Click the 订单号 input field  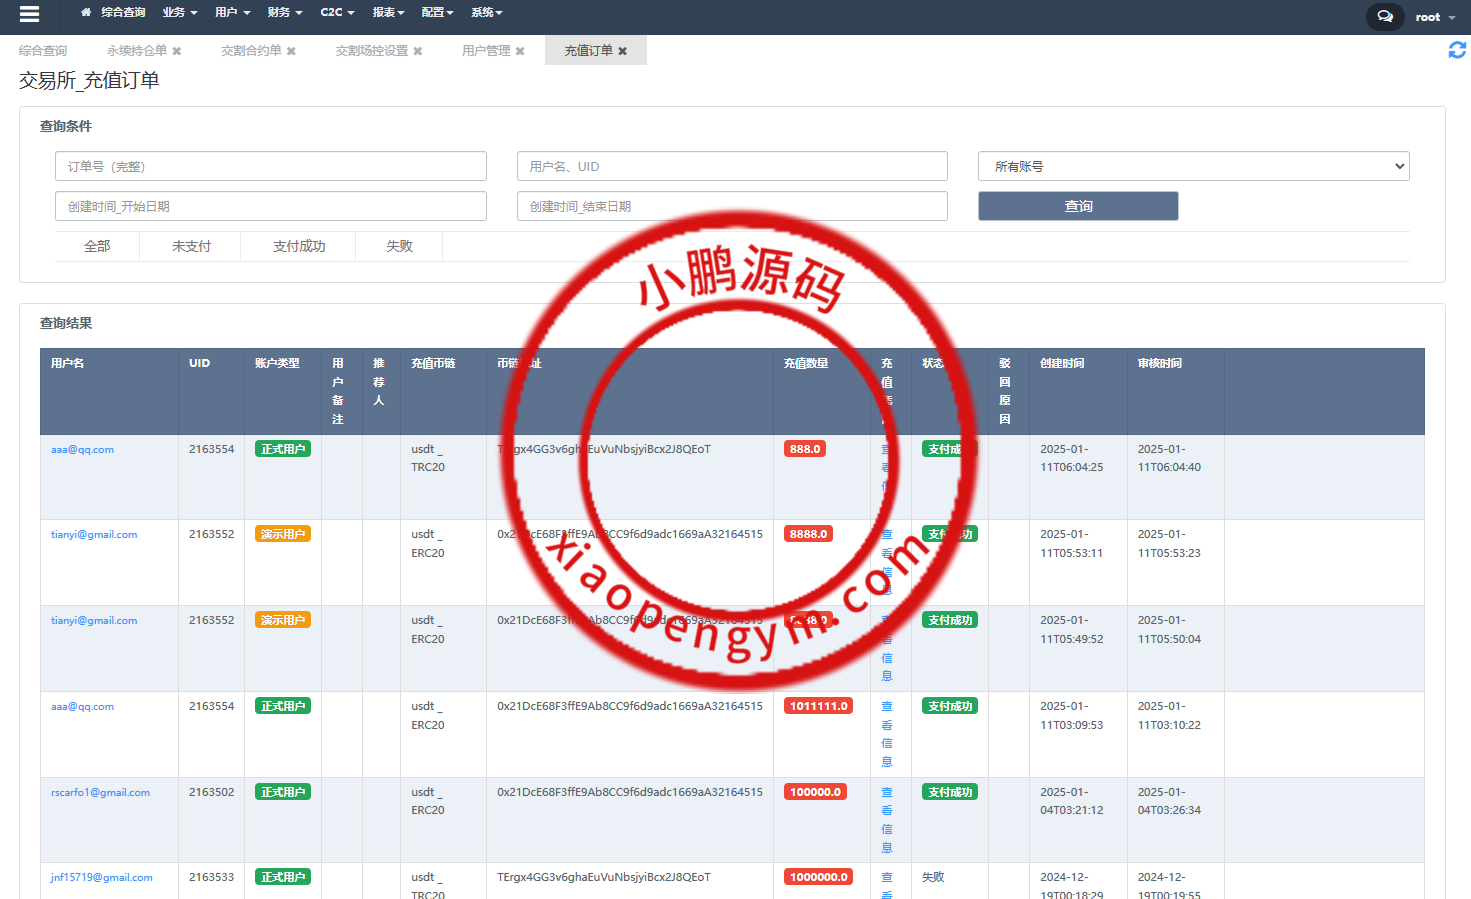(x=270, y=166)
